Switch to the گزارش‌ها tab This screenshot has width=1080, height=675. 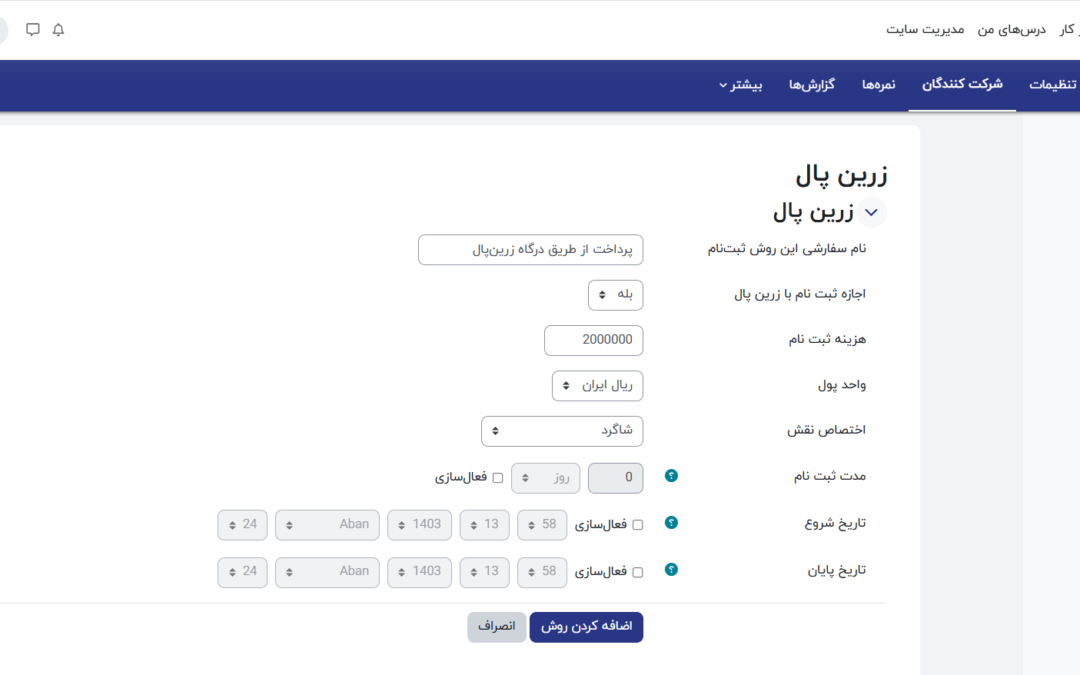click(811, 85)
